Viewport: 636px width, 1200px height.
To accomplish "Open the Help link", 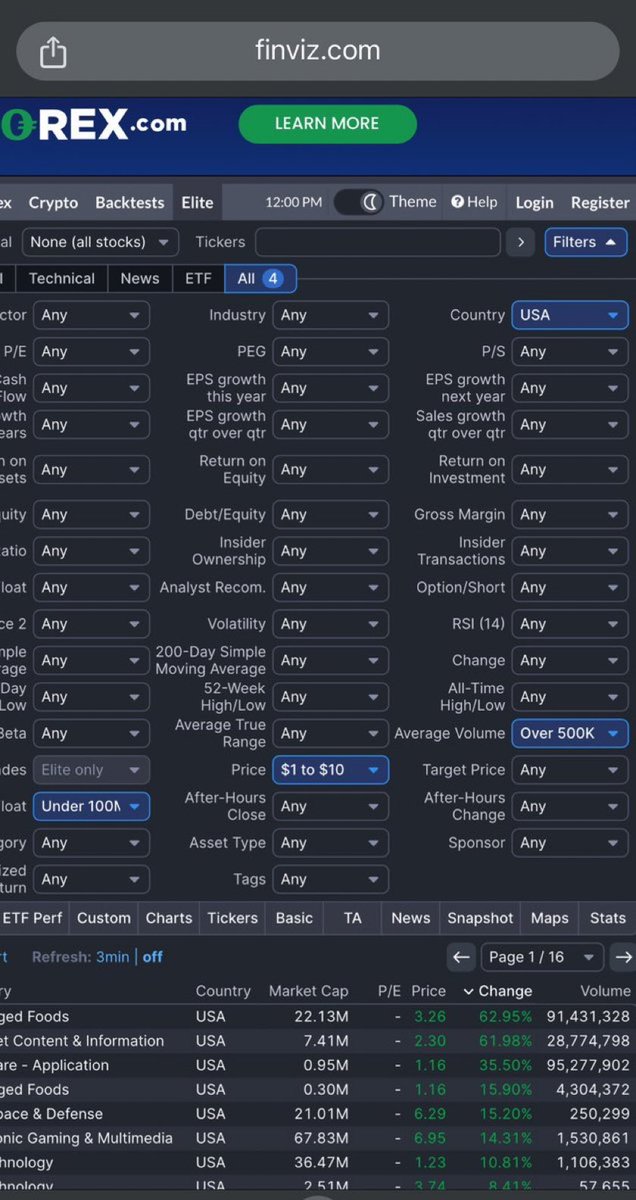I will 474,202.
